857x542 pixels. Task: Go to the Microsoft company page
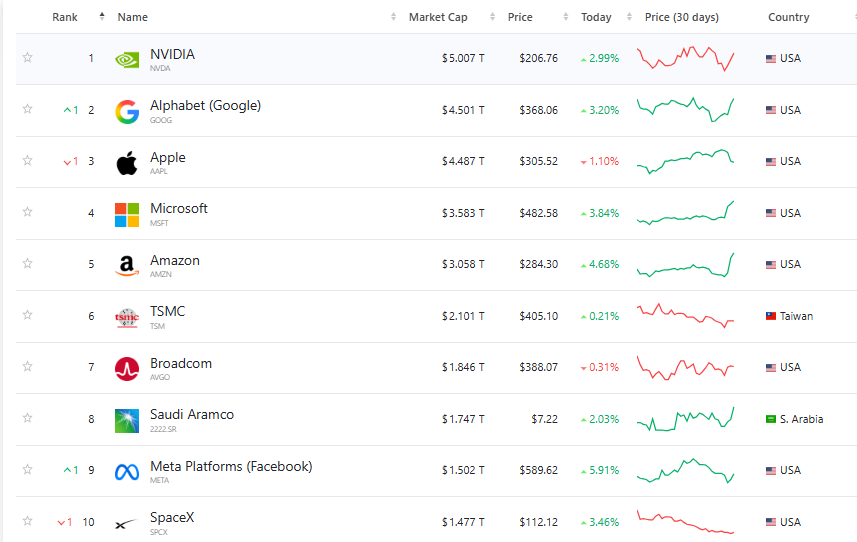[x=179, y=208]
